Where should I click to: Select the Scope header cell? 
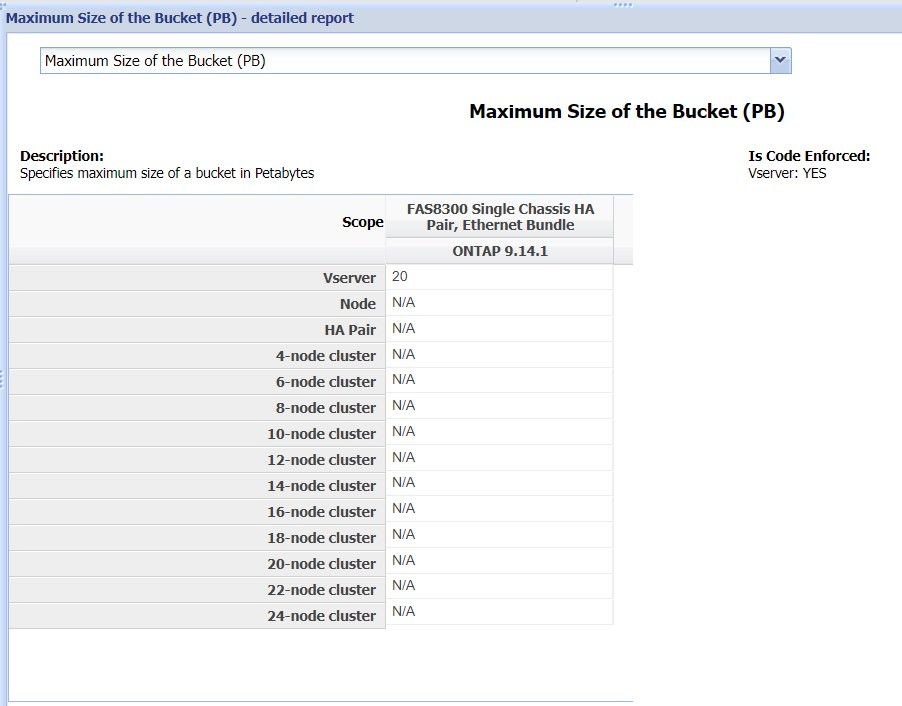[x=362, y=223]
